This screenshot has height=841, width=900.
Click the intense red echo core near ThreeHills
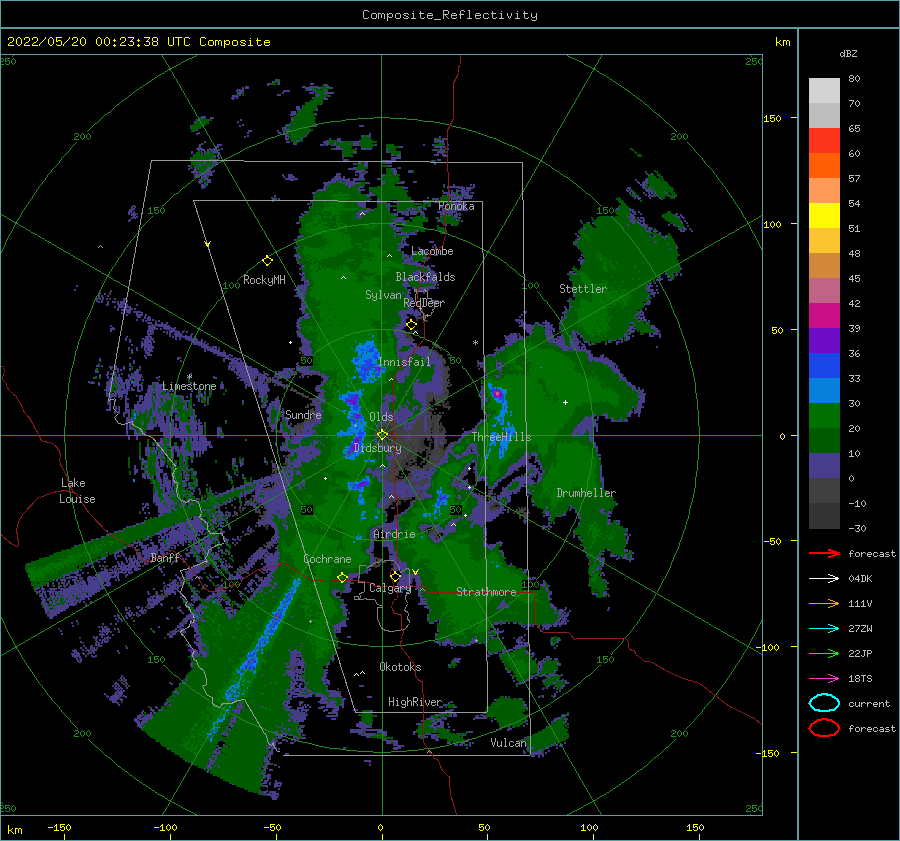click(496, 393)
